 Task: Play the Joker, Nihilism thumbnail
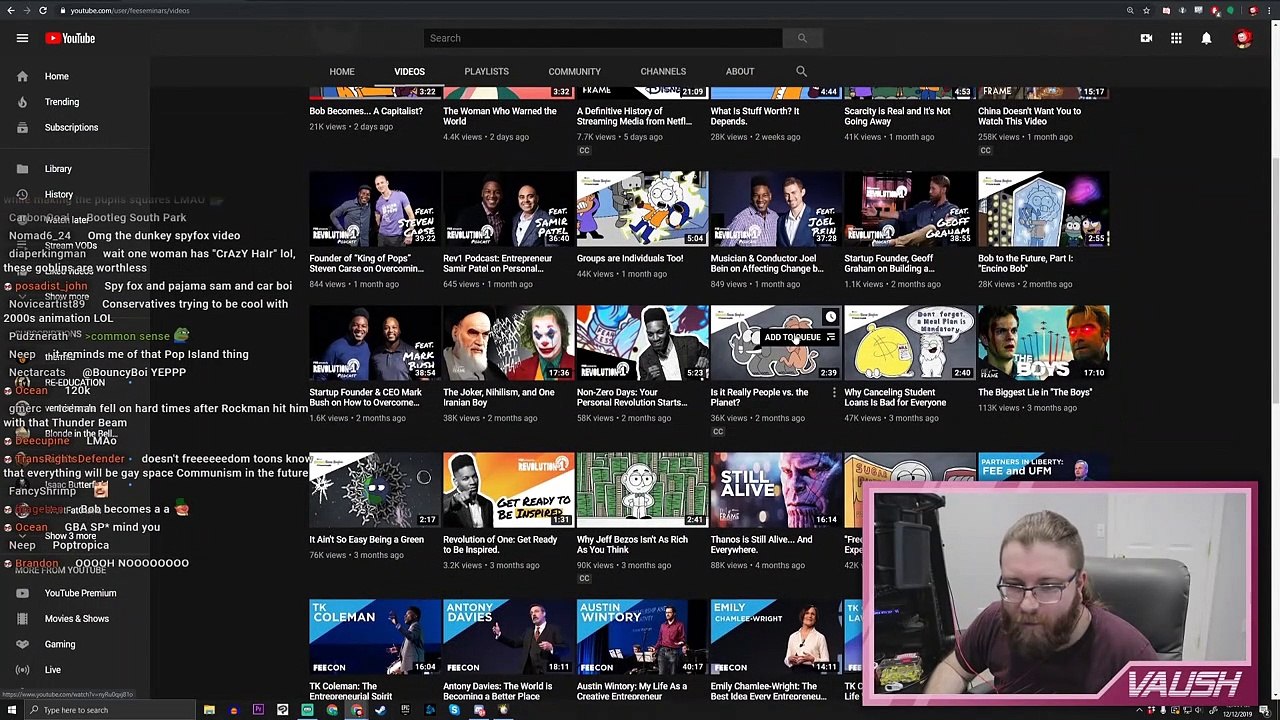[509, 343]
